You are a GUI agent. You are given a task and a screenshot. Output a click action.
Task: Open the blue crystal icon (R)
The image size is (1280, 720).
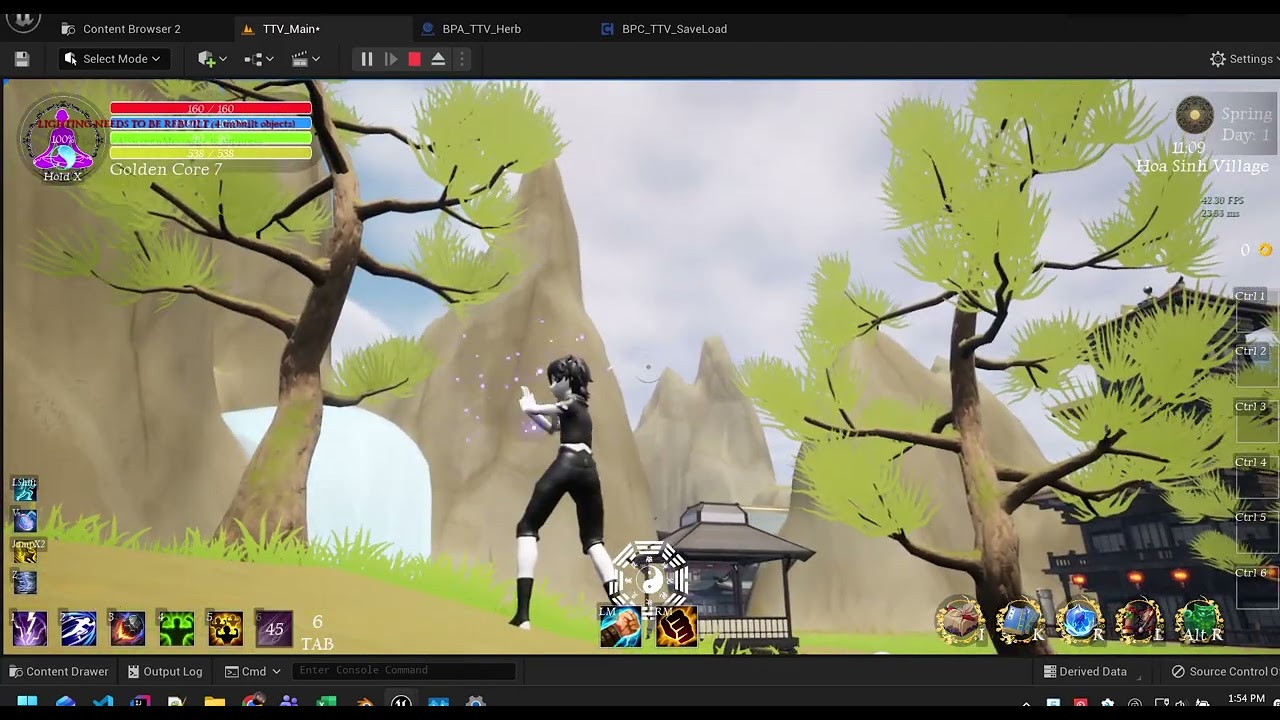(1080, 621)
